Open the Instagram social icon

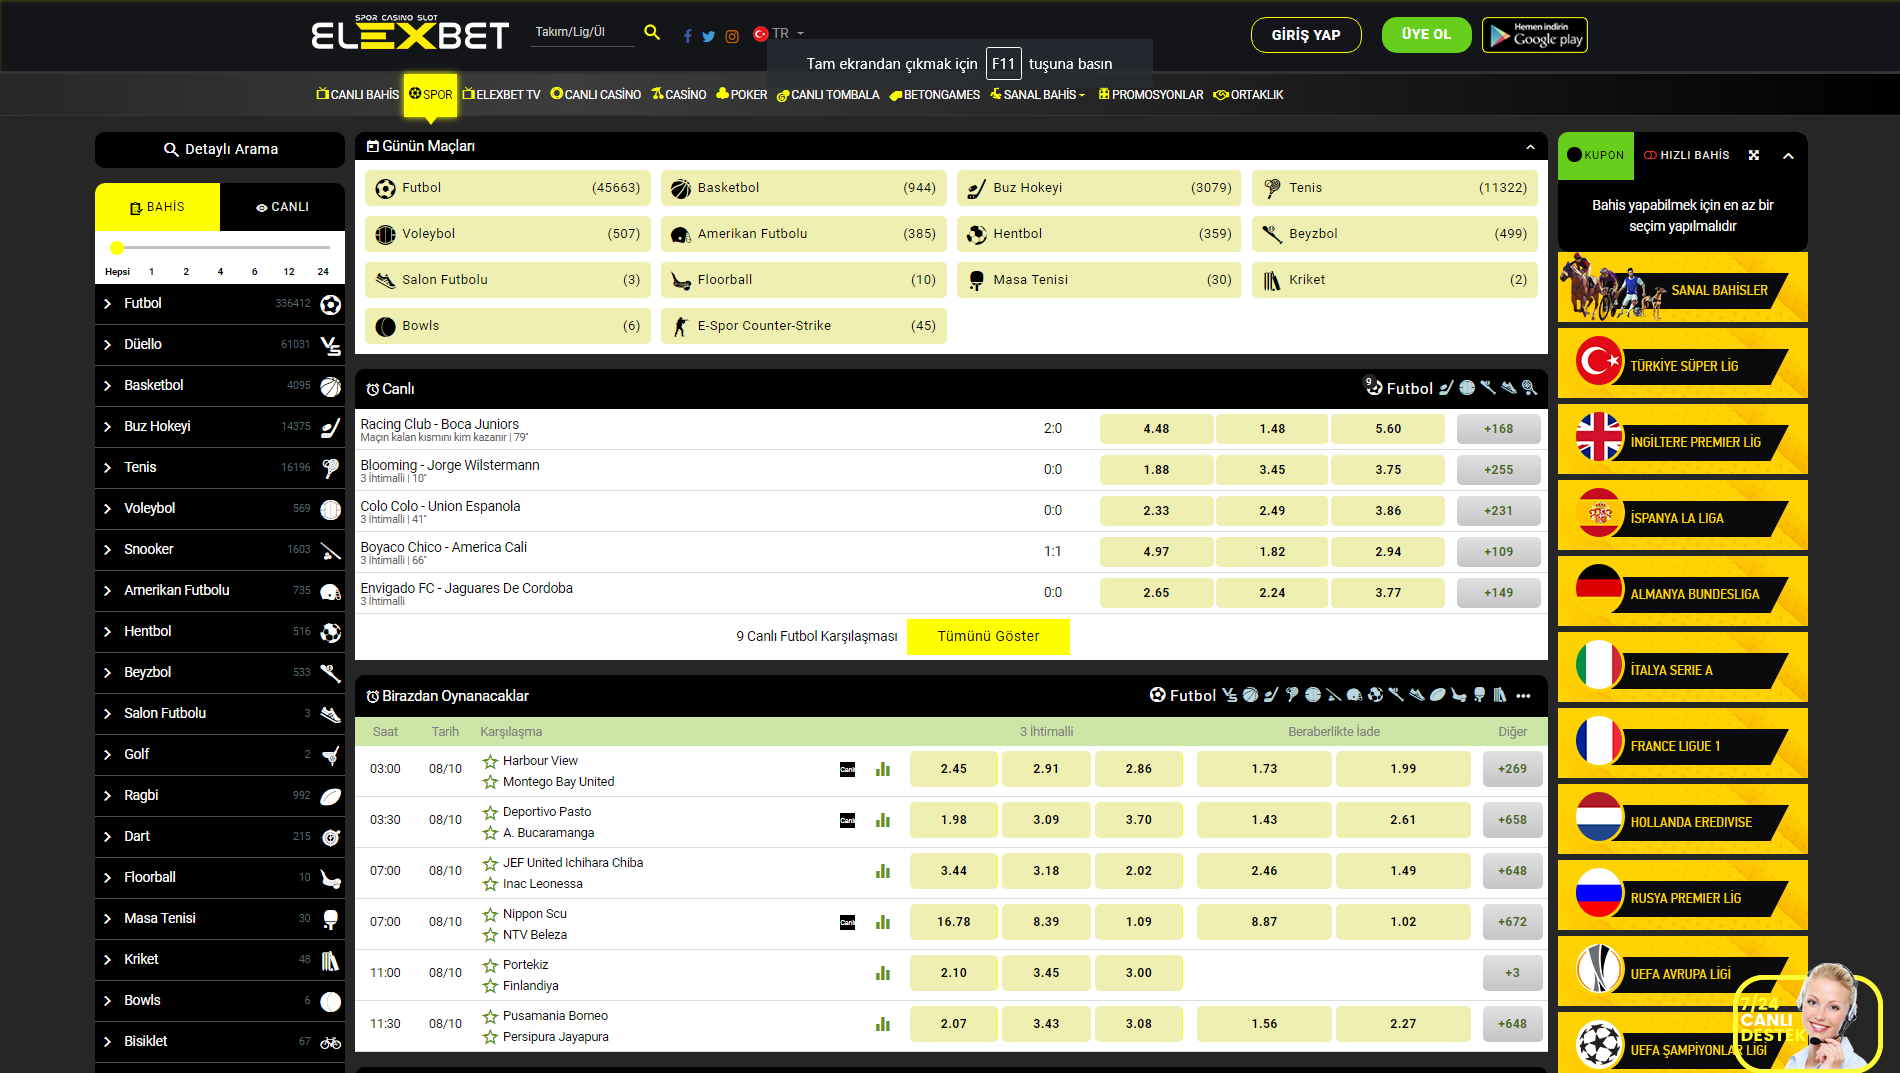point(732,36)
